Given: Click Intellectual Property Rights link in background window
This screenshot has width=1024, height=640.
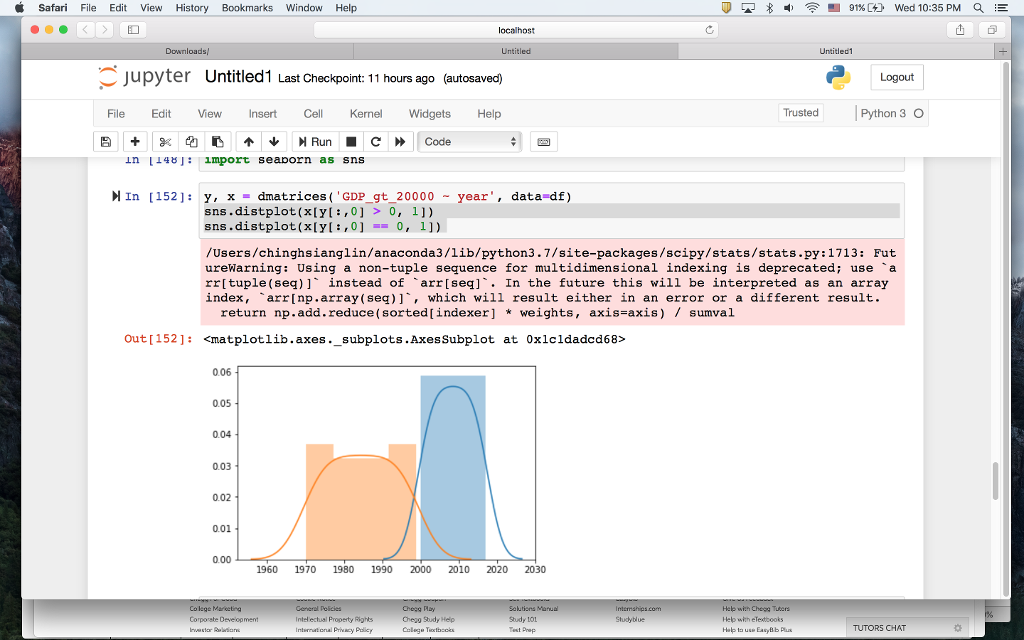Looking at the screenshot, I should (334, 619).
